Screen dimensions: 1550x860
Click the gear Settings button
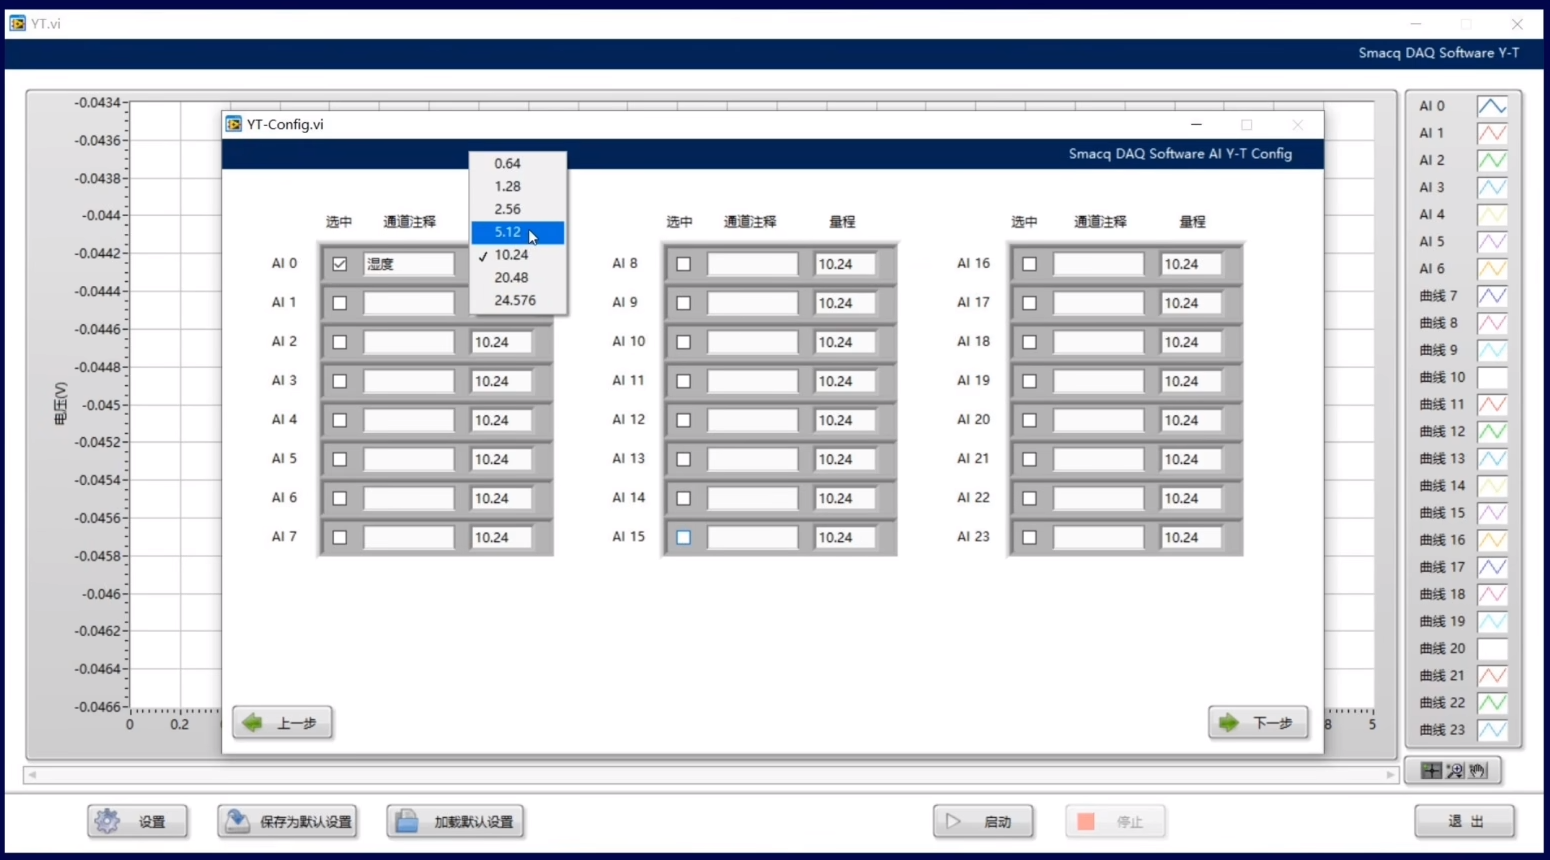[137, 821]
